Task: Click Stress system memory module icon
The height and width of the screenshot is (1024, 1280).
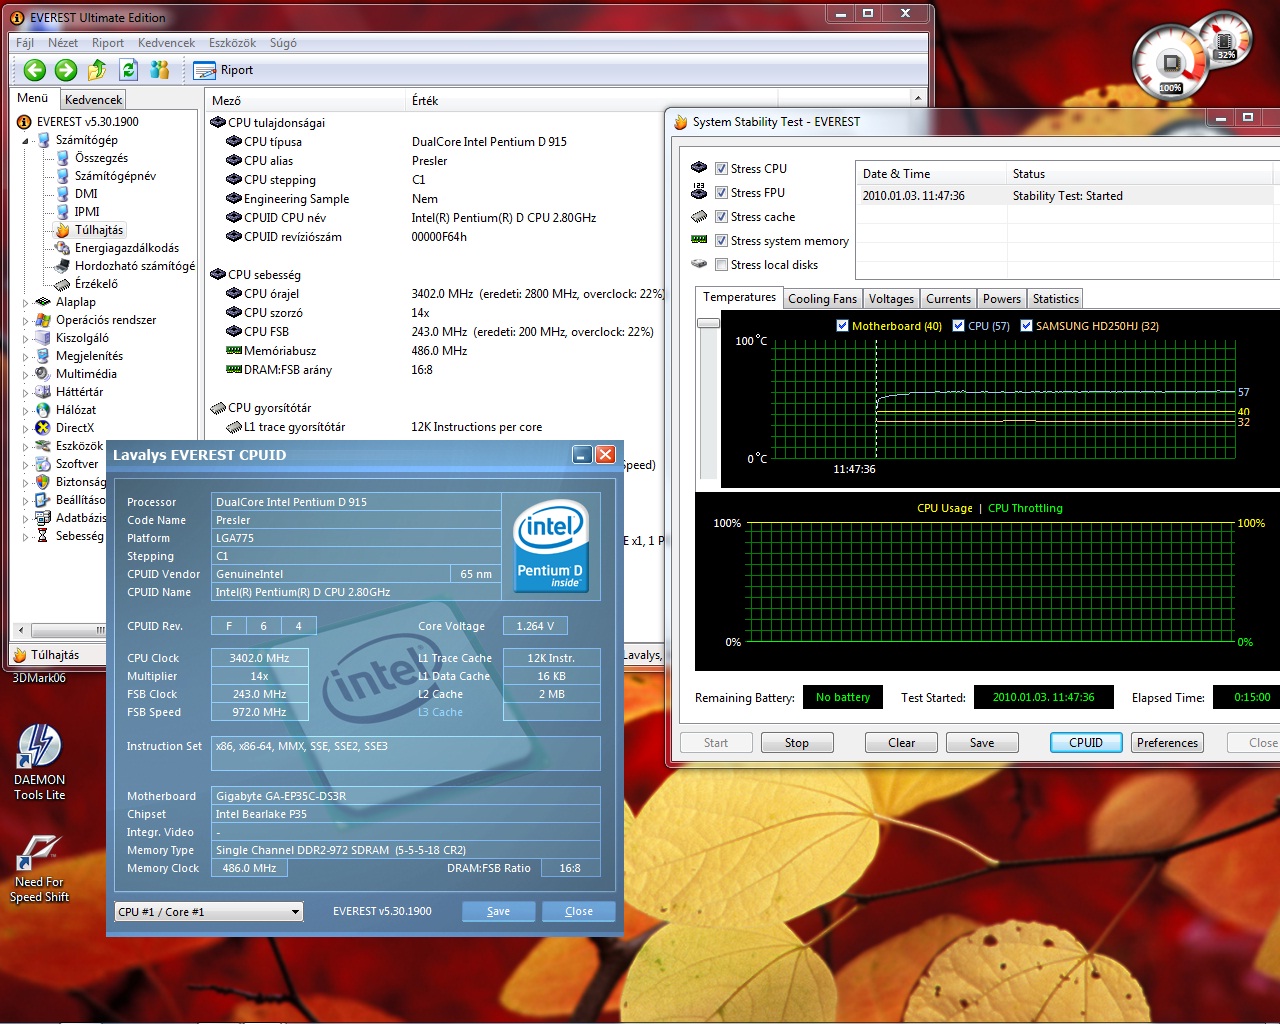Action: click(699, 240)
